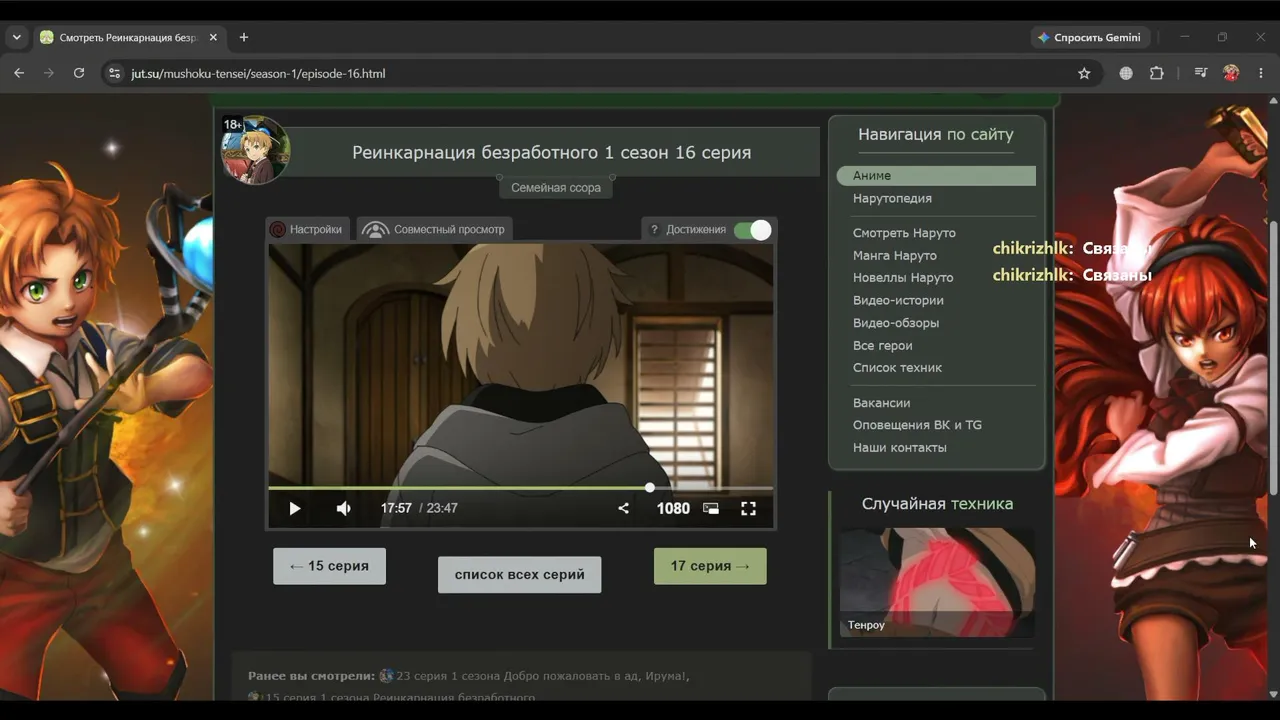The image size is (1280, 720).
Task: Click the anime cover thumbnail marked 18+
Action: [x=256, y=150]
